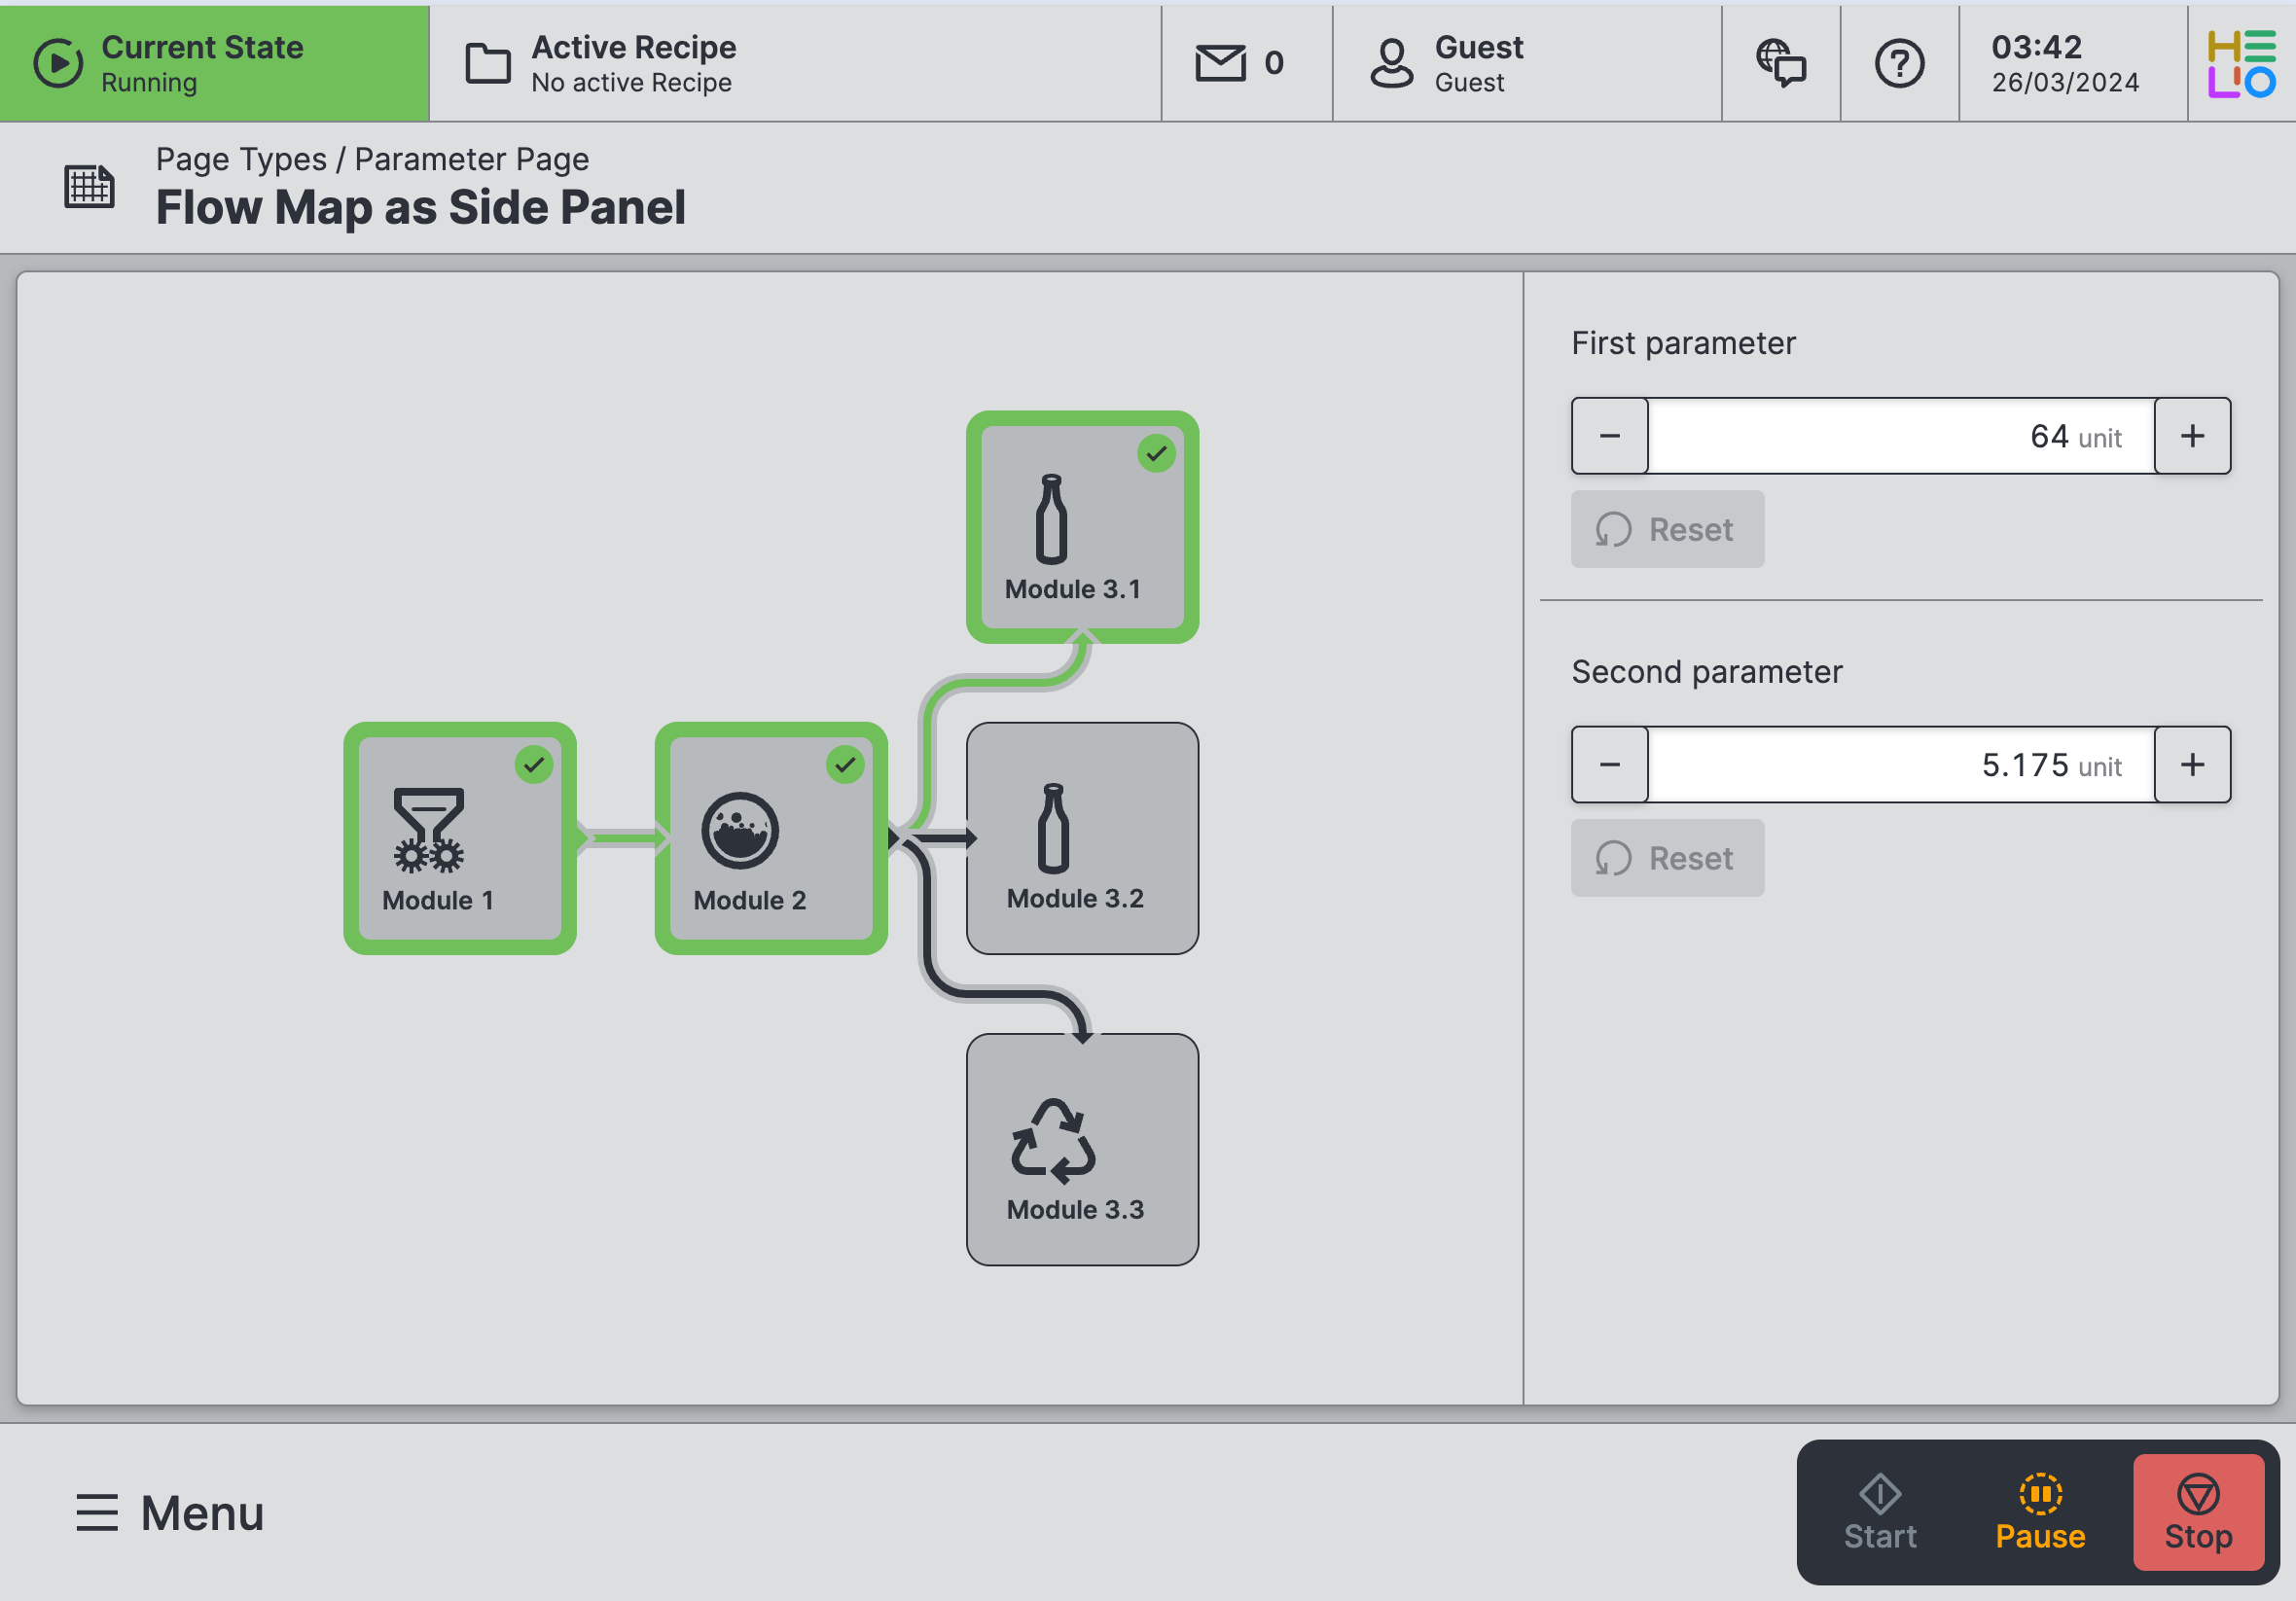Reset the Second parameter

point(1666,858)
